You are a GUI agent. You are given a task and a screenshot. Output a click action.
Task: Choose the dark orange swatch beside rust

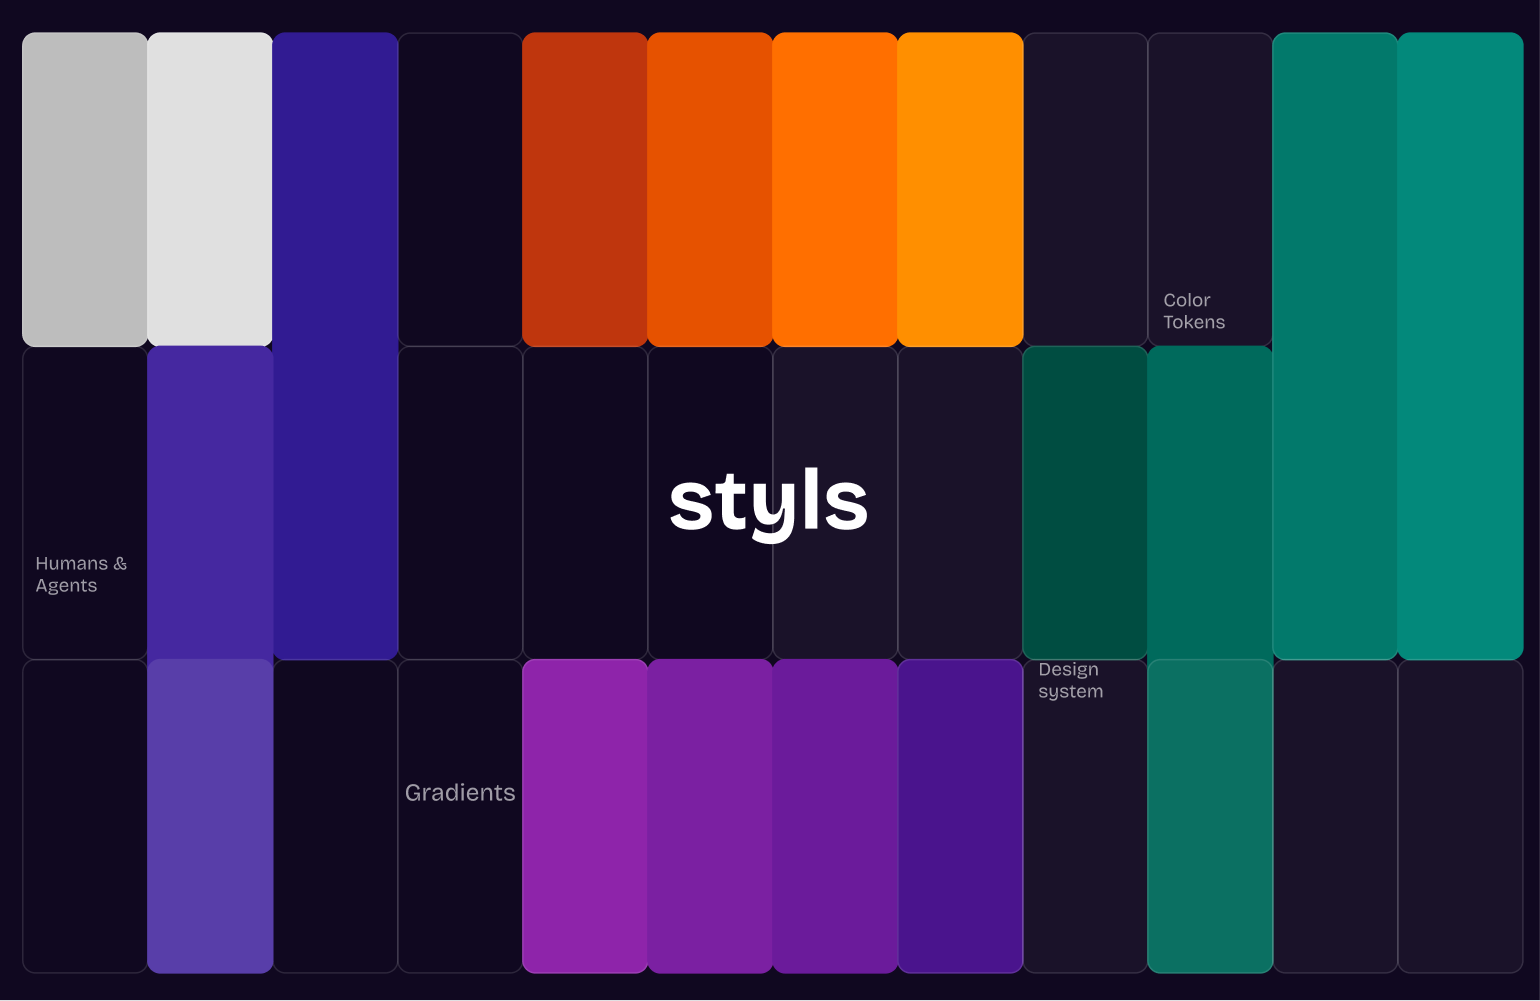pyautogui.click(x=710, y=190)
